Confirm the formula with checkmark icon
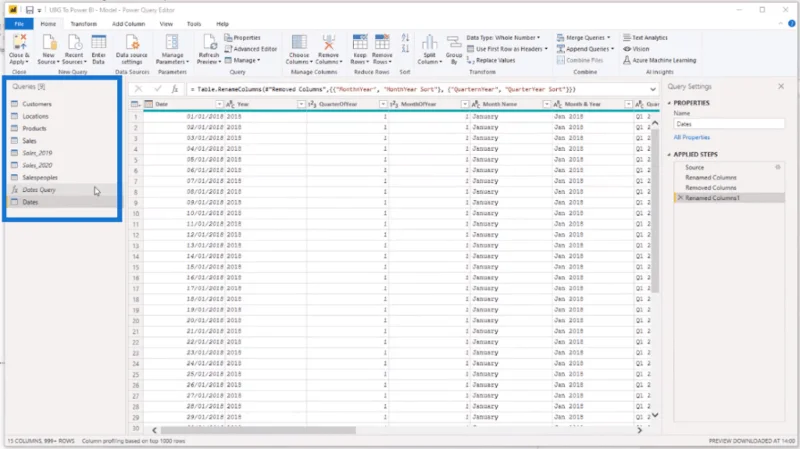The image size is (800, 449). click(158, 89)
